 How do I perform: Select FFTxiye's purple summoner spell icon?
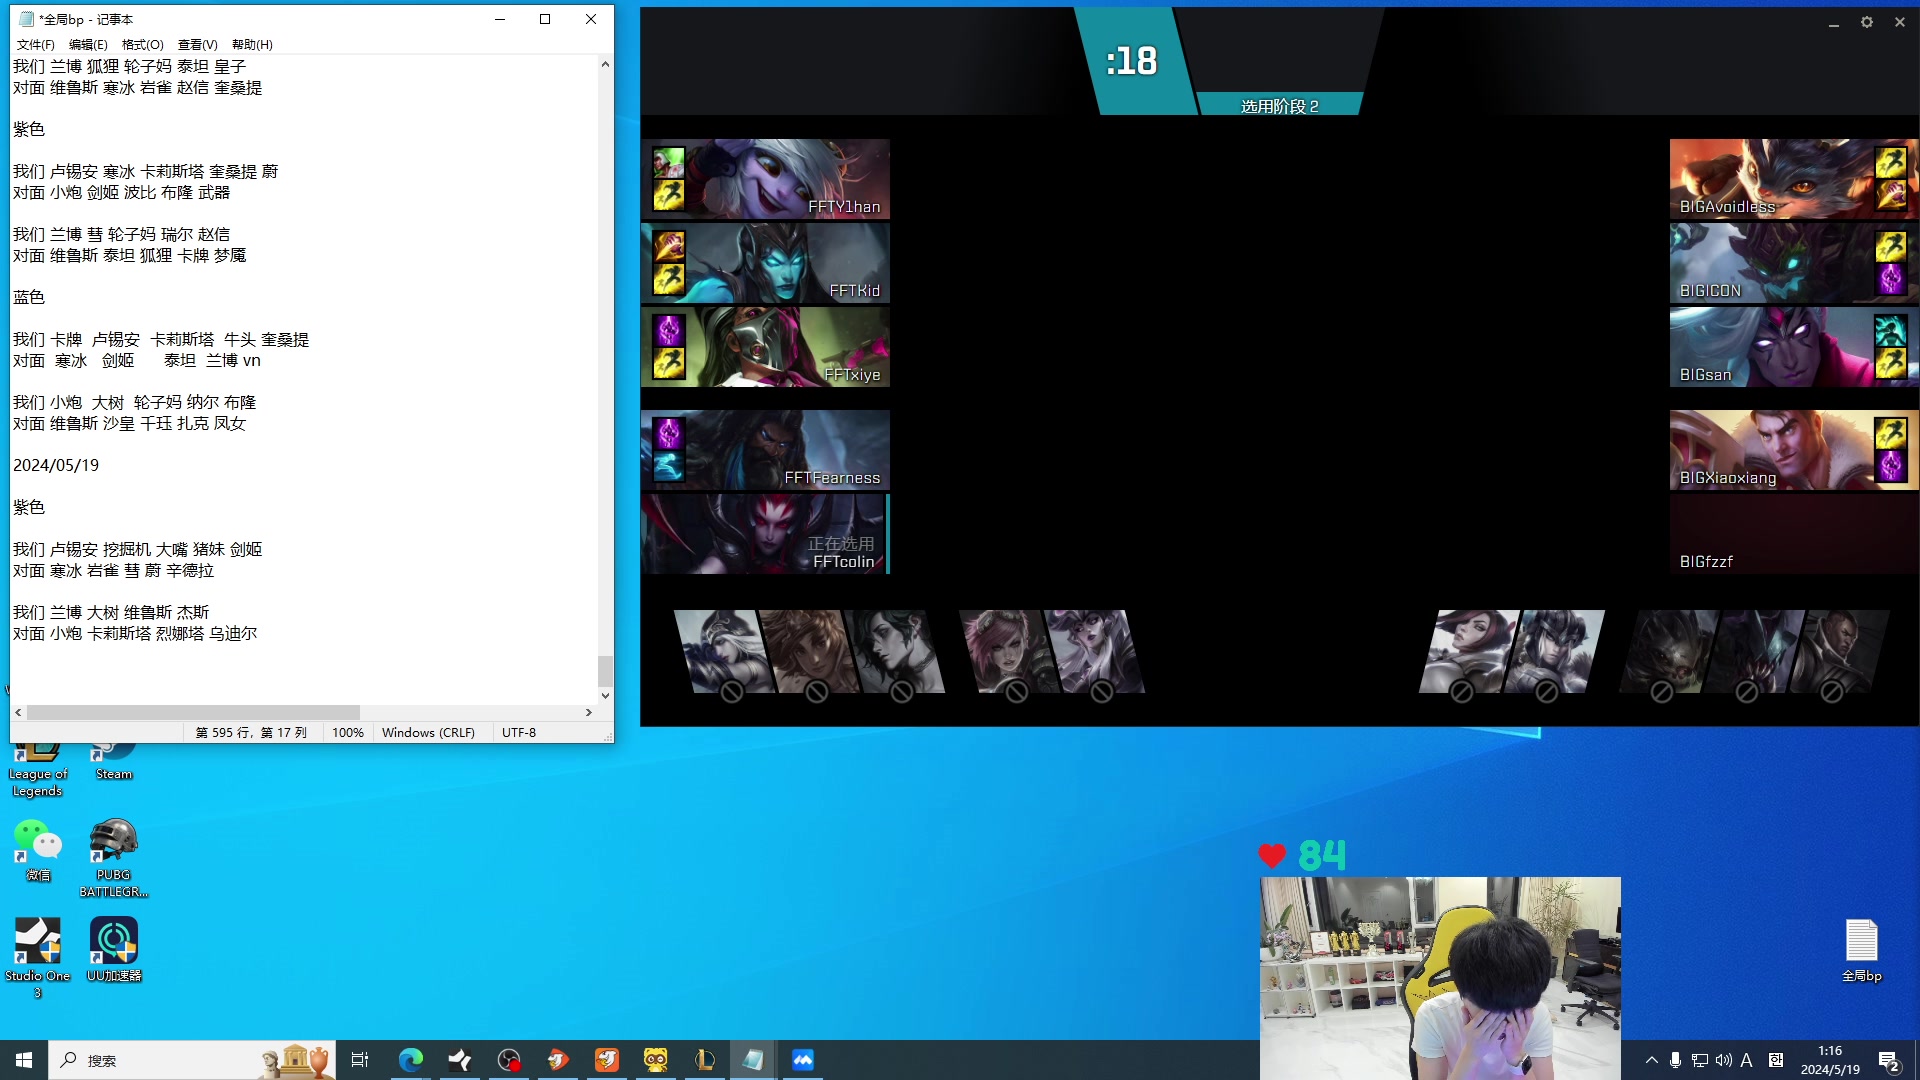(668, 330)
